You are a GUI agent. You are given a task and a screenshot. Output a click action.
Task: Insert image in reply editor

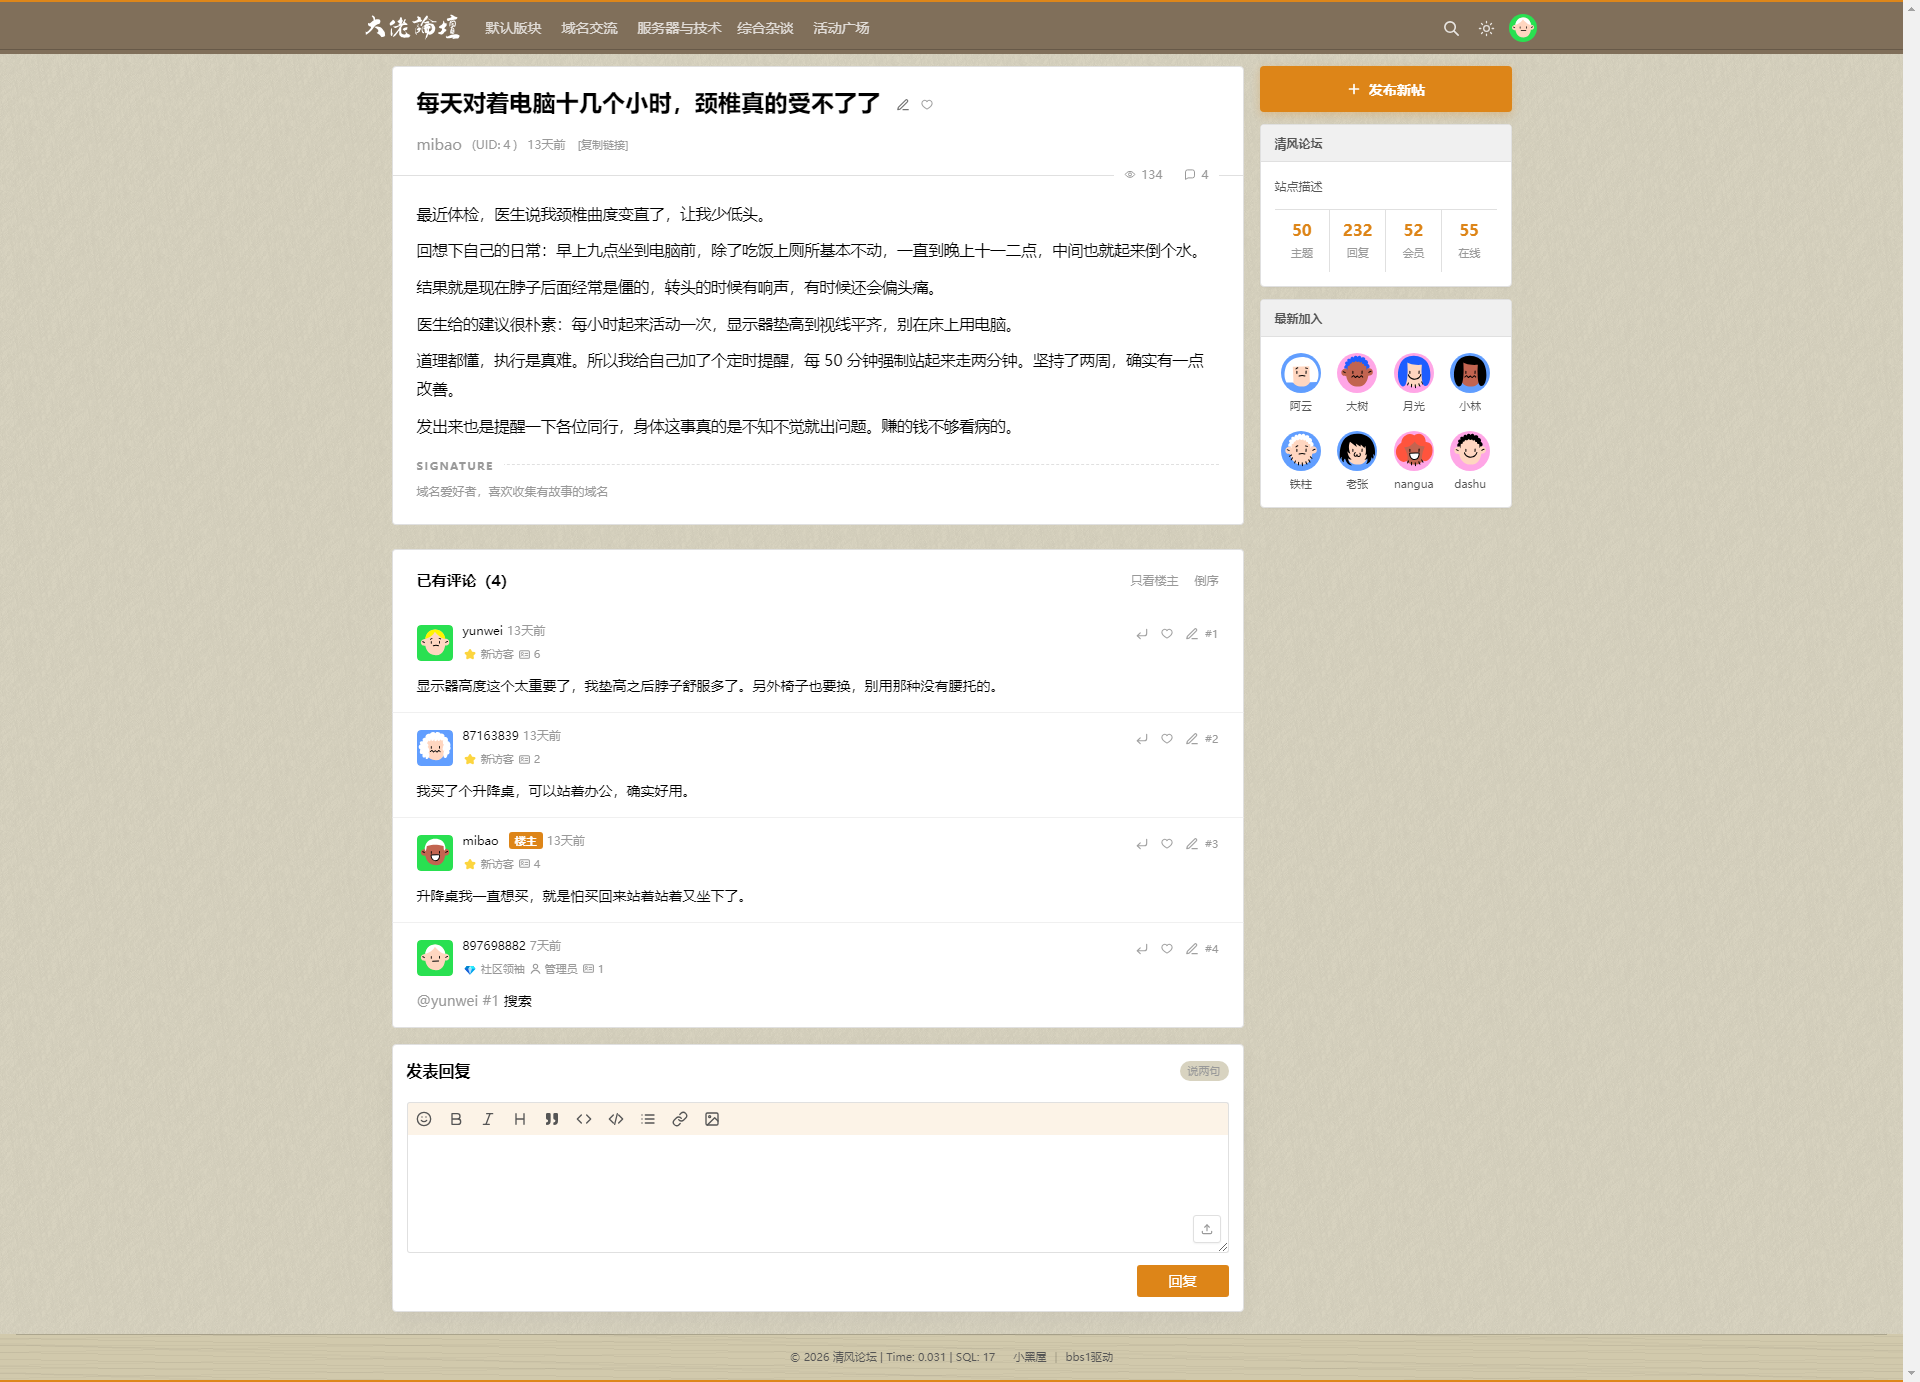point(712,1119)
